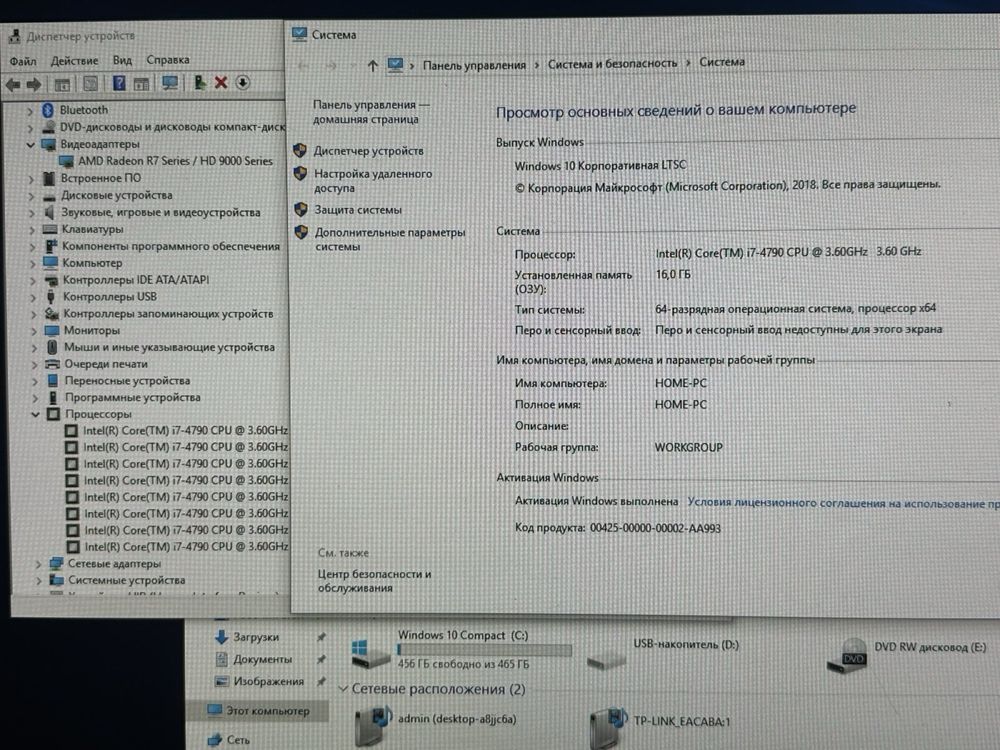The image size is (1000, 750).
Task: Select Изображения in Explorer sidebar
Action: pyautogui.click(x=268, y=681)
